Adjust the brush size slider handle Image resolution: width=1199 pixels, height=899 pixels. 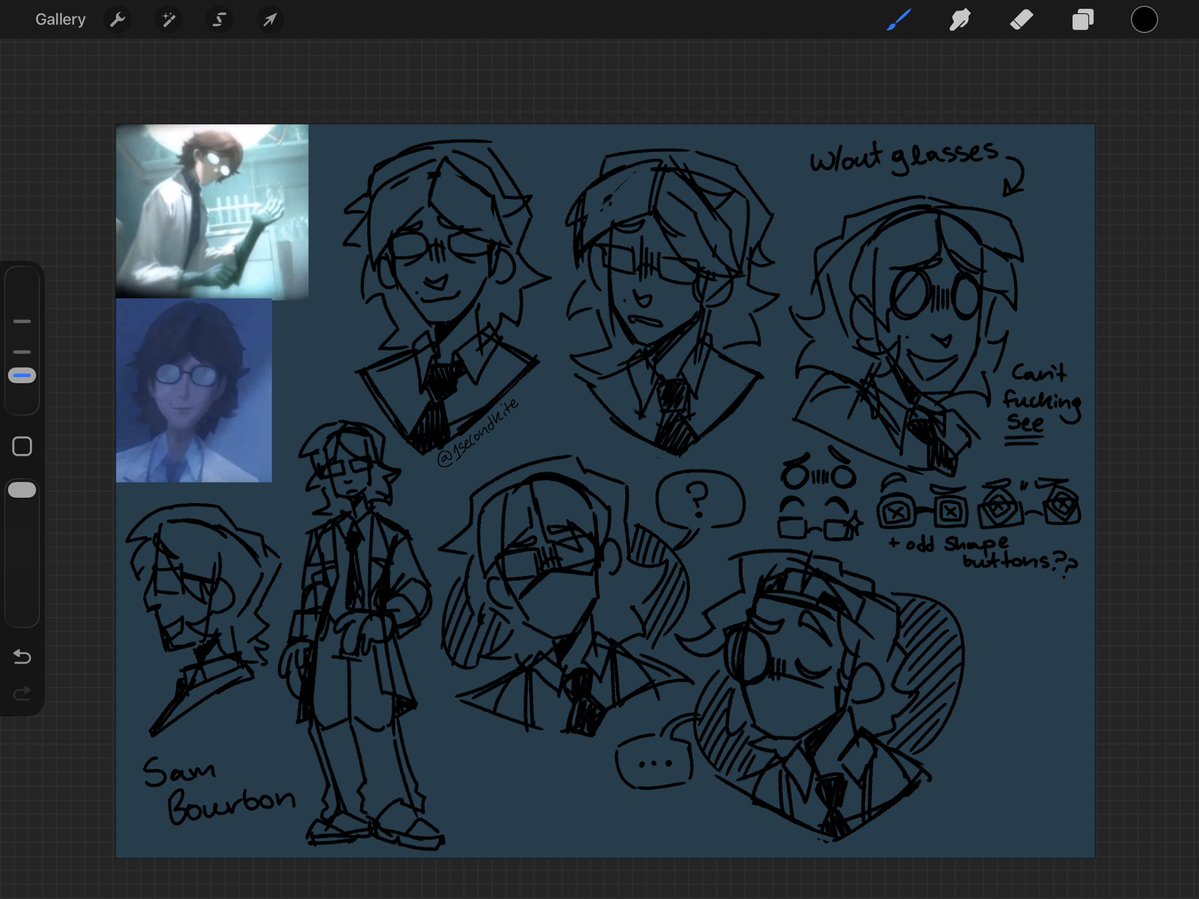point(22,375)
